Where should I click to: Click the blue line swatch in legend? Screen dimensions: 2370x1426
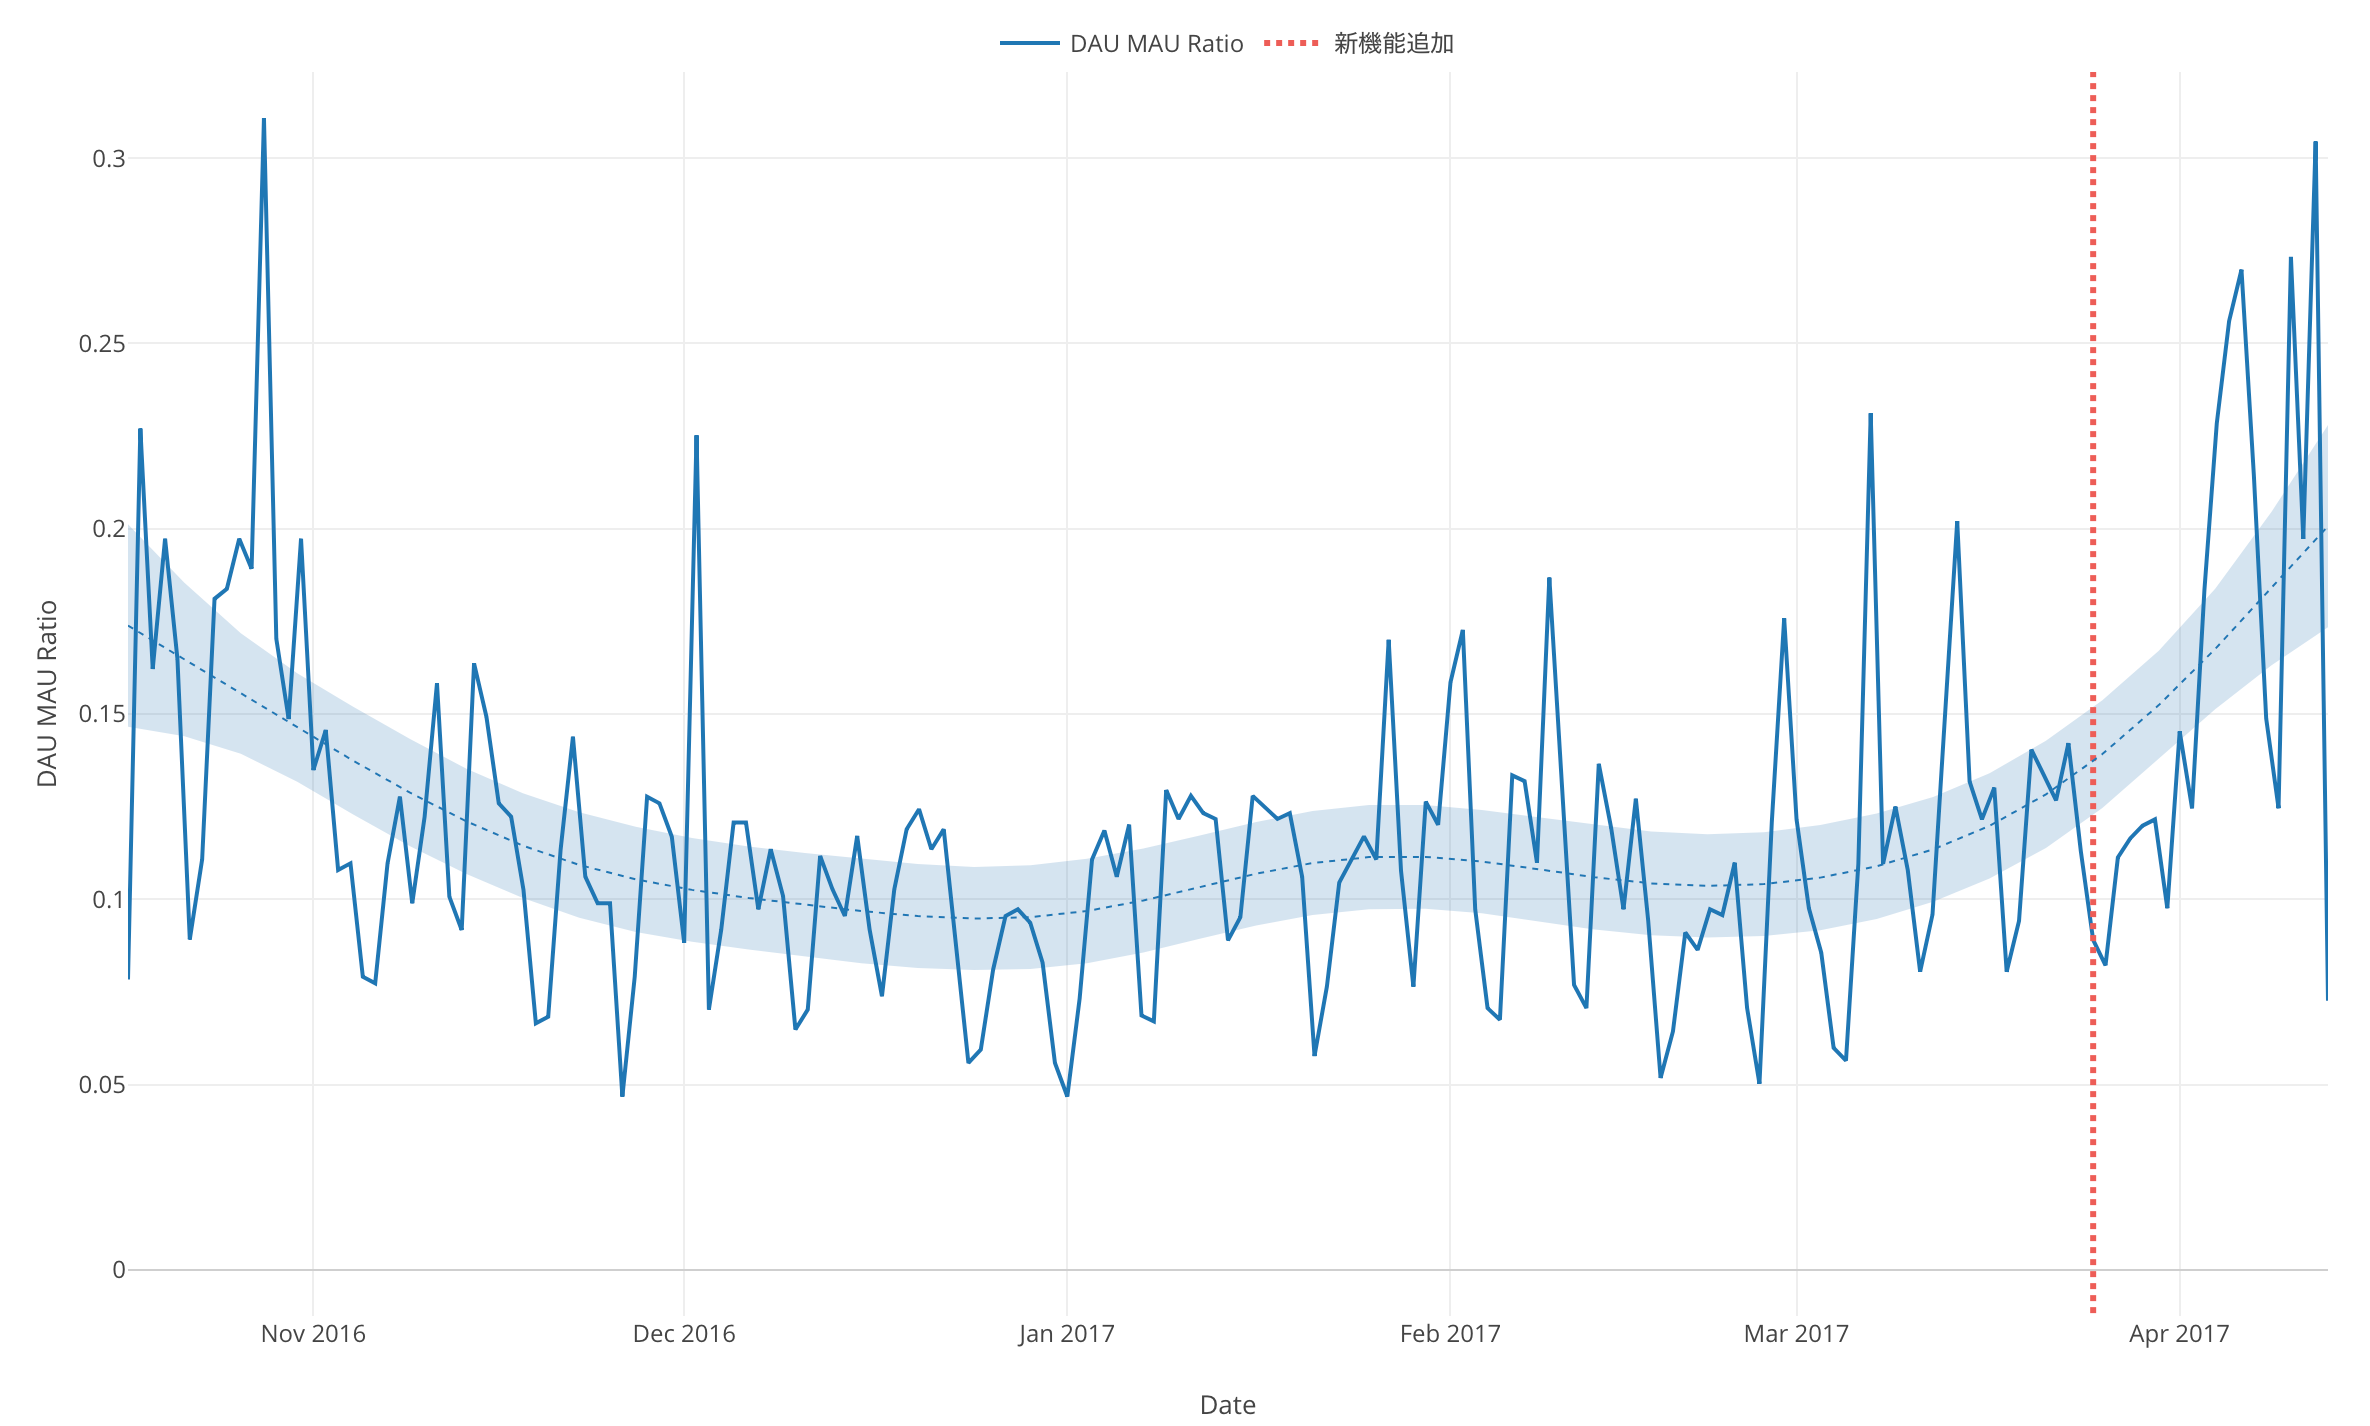pyautogui.click(x=1029, y=44)
